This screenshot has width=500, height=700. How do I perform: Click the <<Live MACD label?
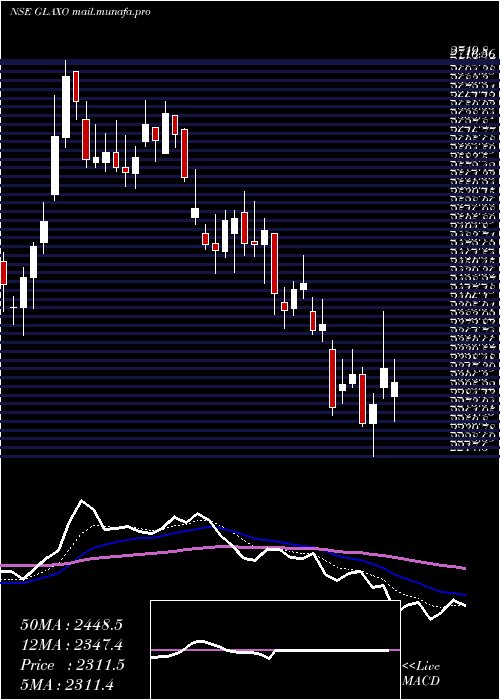pos(421,674)
